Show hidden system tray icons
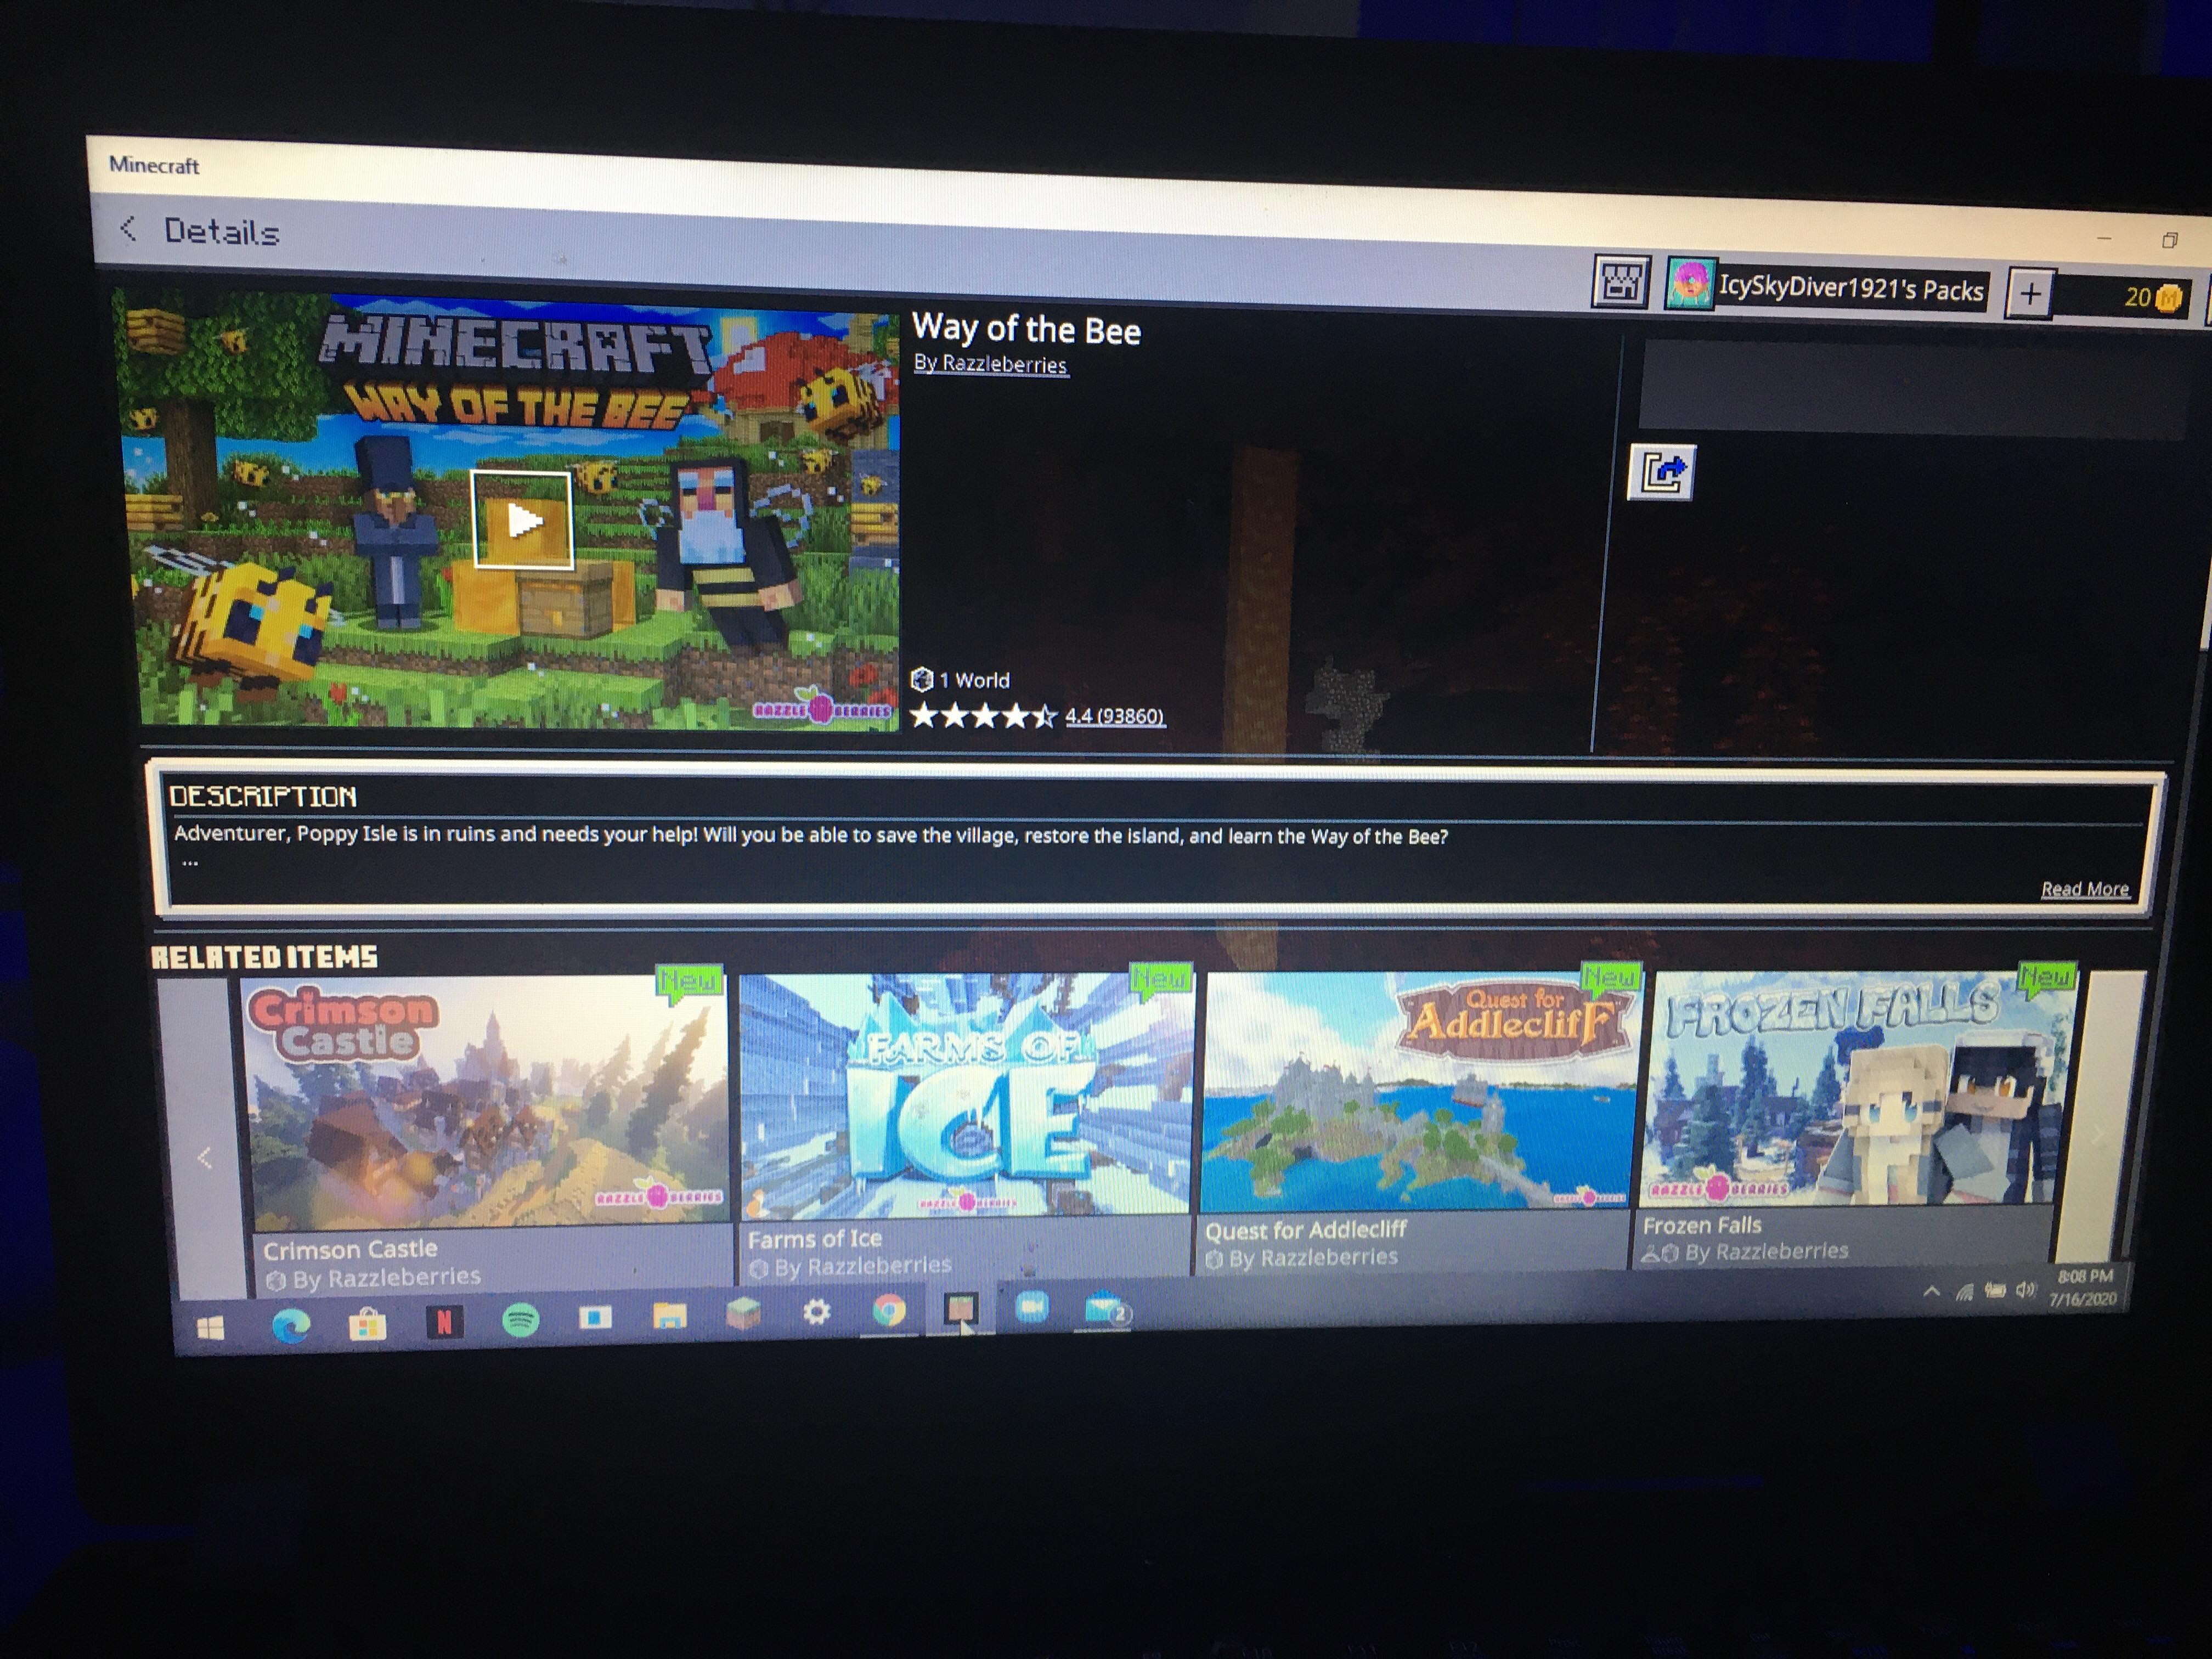Screen dimensions: 2212x1659 tap(1931, 1291)
